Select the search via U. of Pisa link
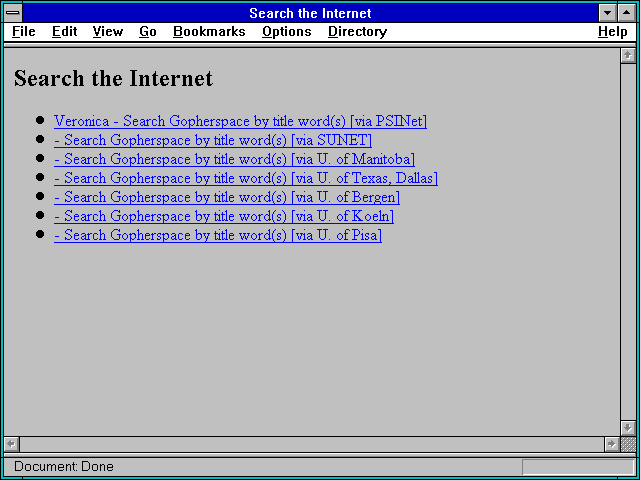 (218, 235)
